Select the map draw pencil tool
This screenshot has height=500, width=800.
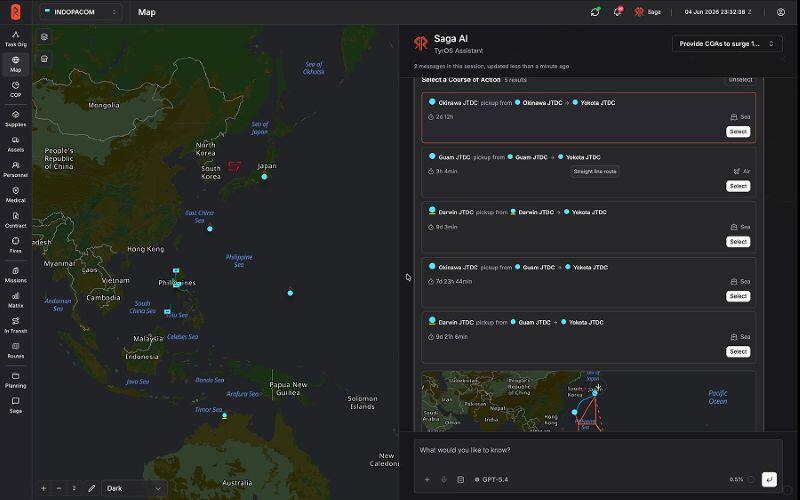pos(91,488)
